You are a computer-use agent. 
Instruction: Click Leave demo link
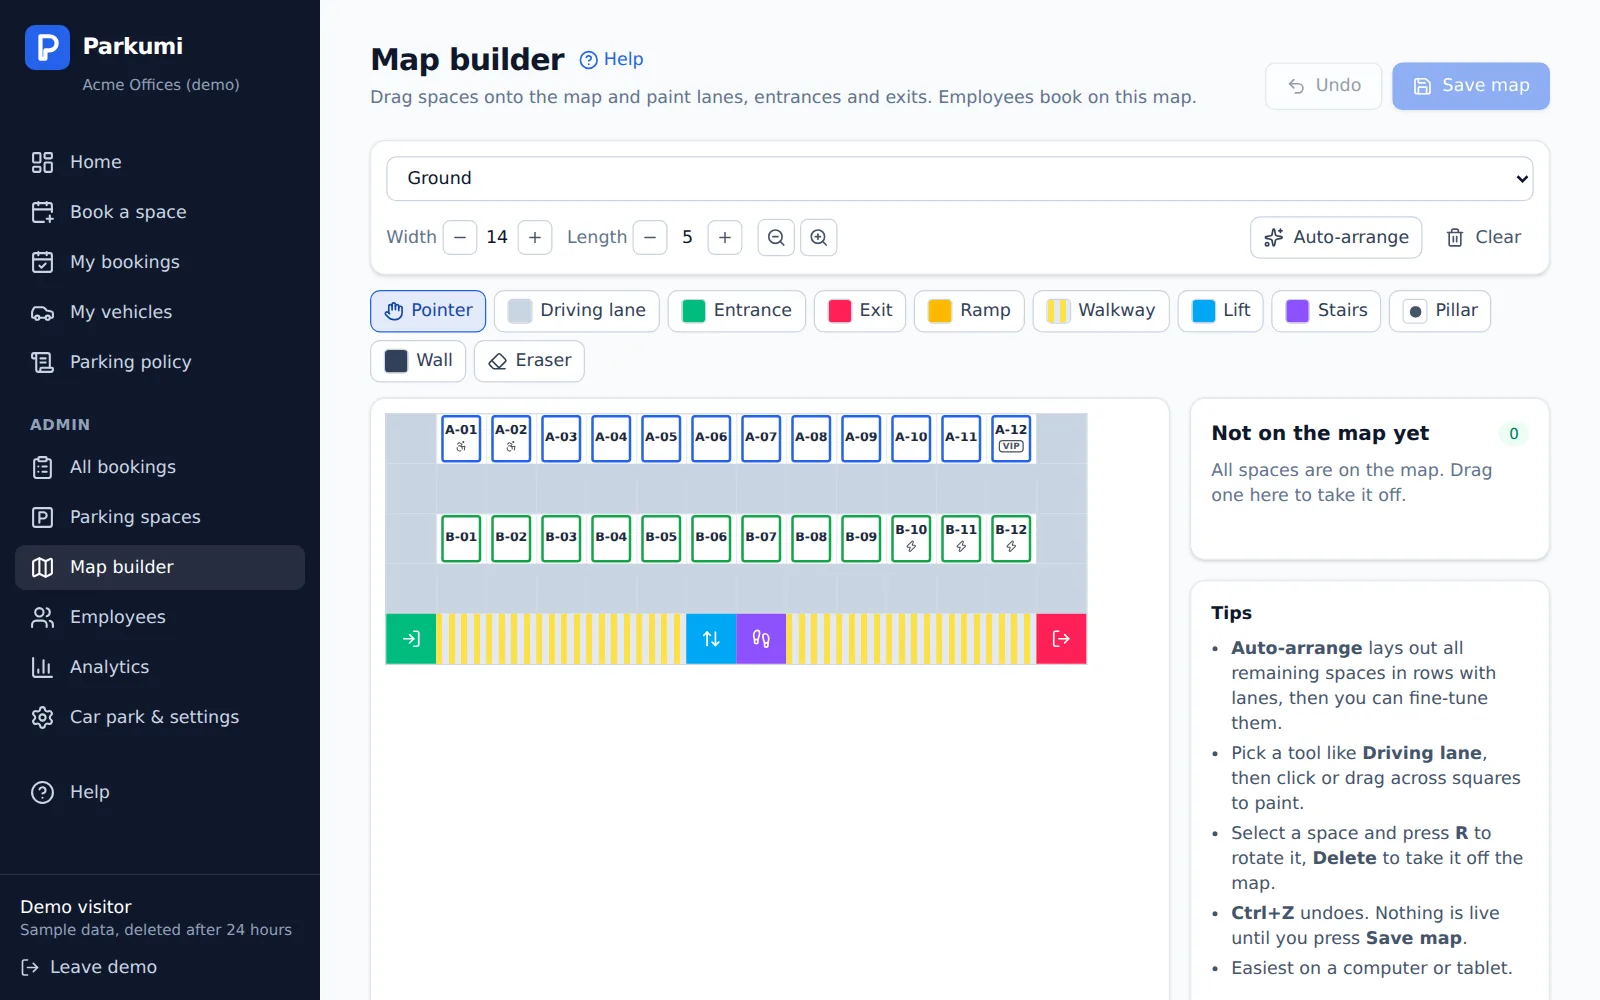(89, 967)
